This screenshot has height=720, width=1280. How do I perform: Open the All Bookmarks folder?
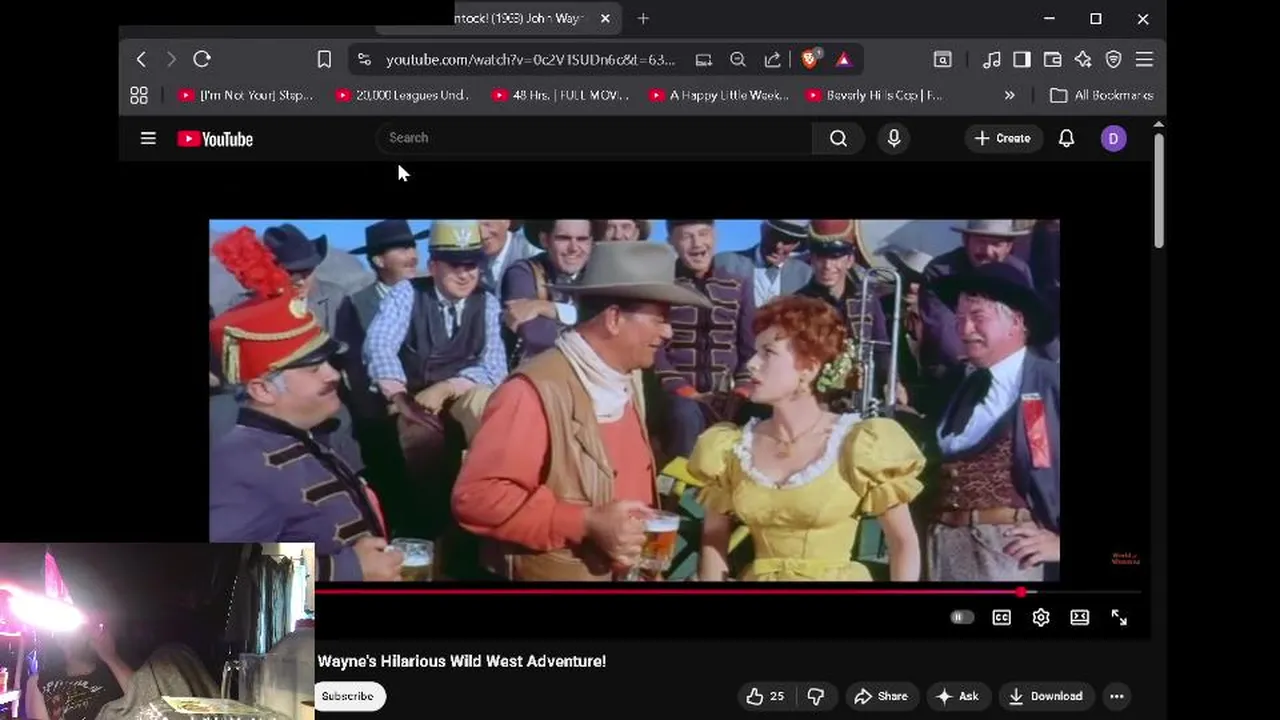coord(1102,95)
